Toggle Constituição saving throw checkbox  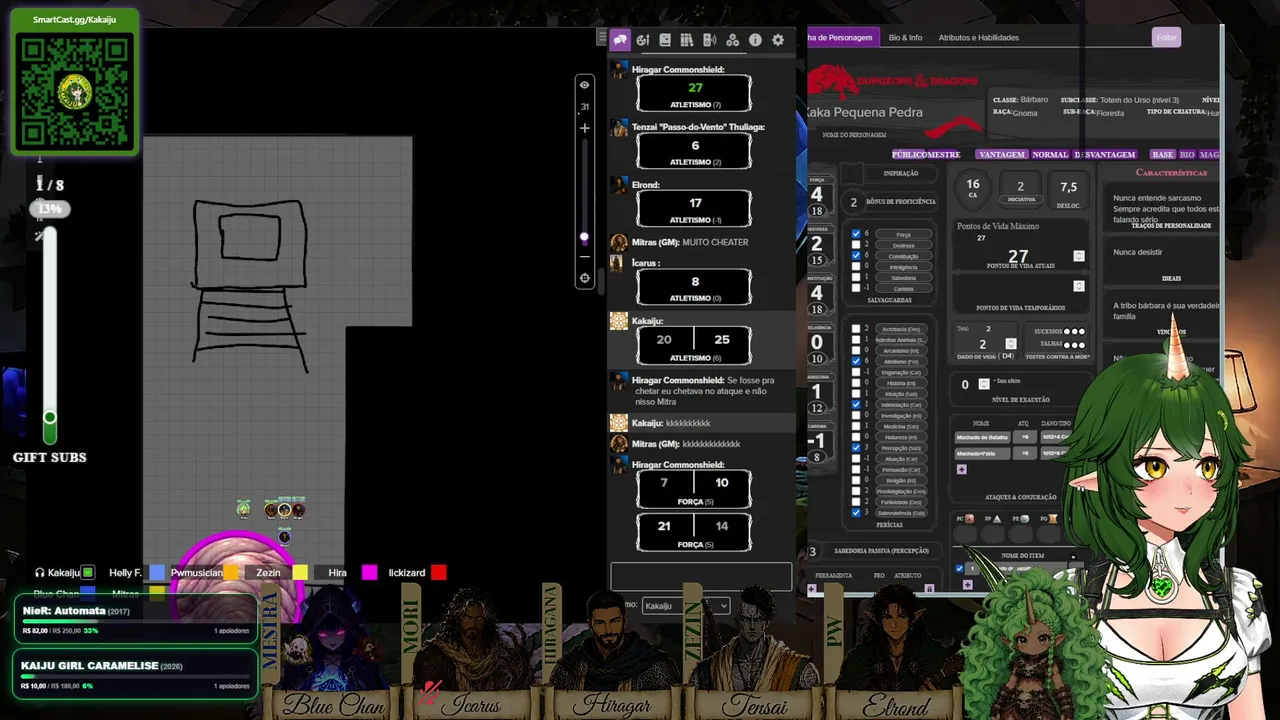click(x=856, y=256)
